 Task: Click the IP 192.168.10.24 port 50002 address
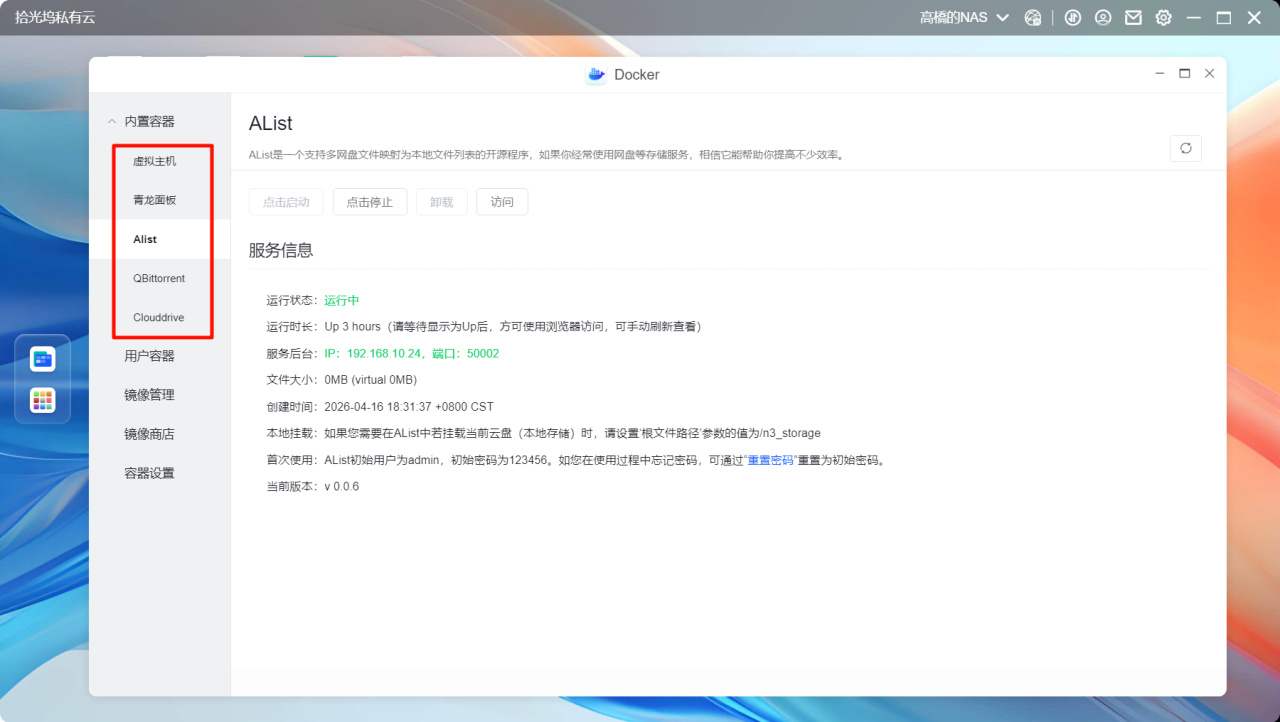point(412,354)
